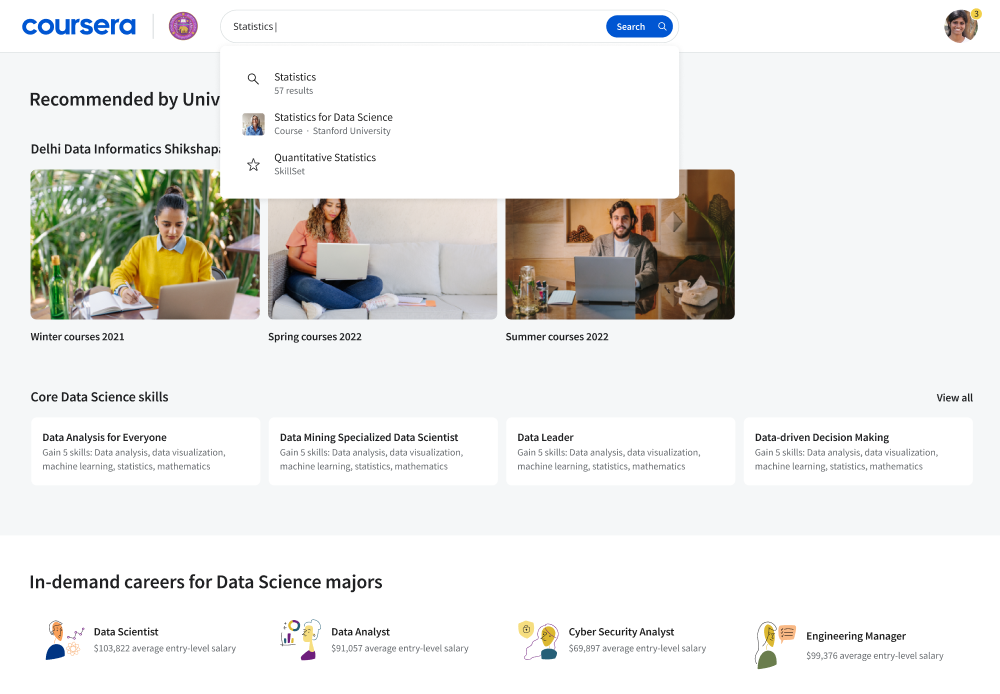Click the Data Analyst career illustration
This screenshot has height=694, width=1000.
click(300, 640)
